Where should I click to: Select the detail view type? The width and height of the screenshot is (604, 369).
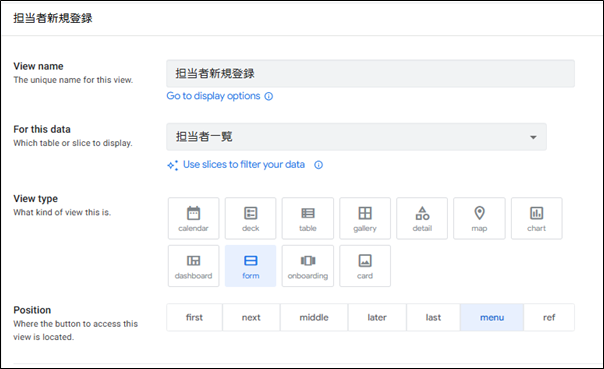click(422, 218)
